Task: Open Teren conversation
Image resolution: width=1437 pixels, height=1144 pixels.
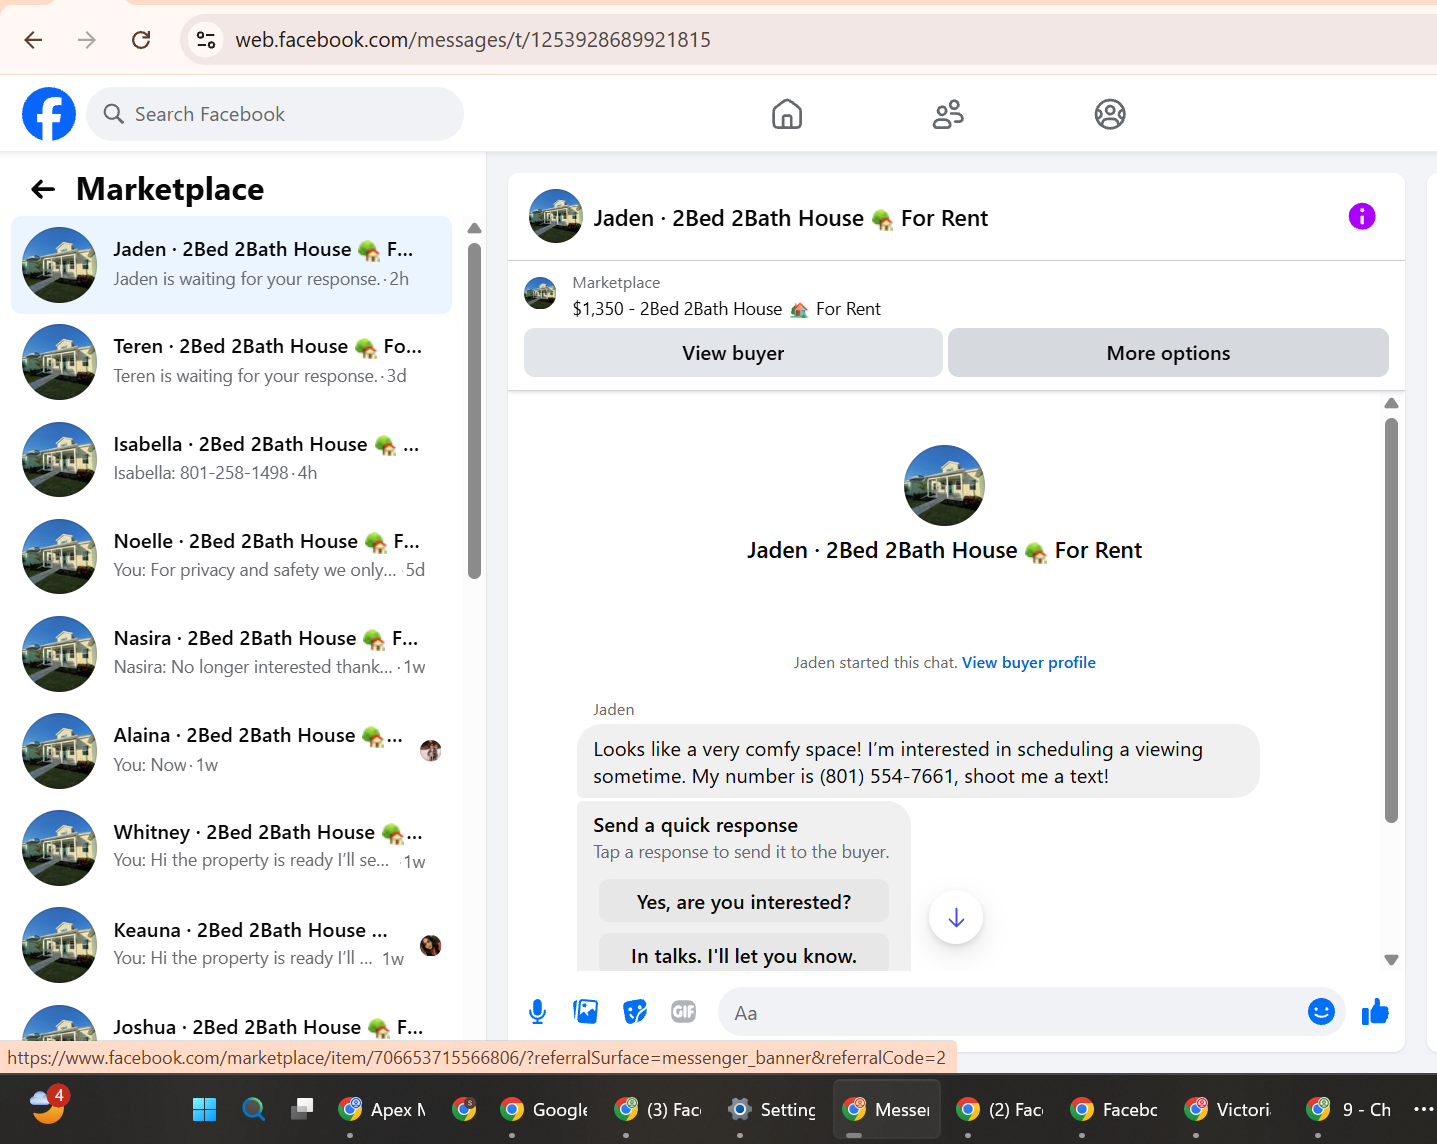Action: click(231, 361)
